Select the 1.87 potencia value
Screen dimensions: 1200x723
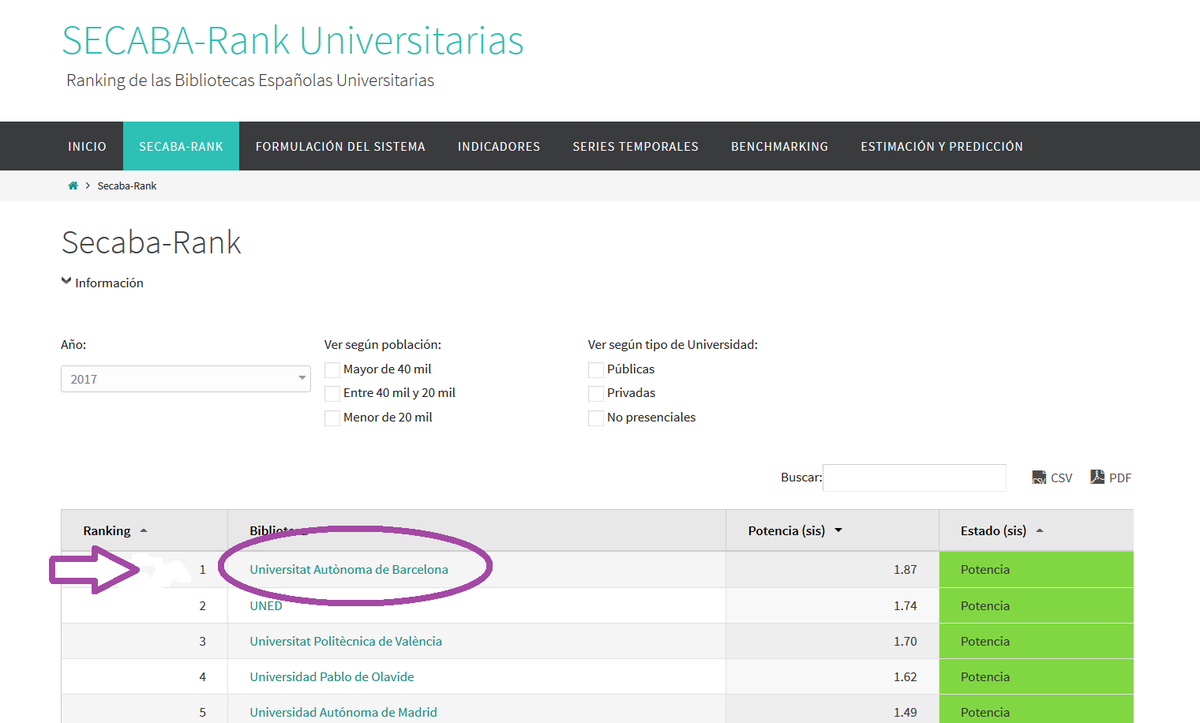pyautogui.click(x=905, y=570)
